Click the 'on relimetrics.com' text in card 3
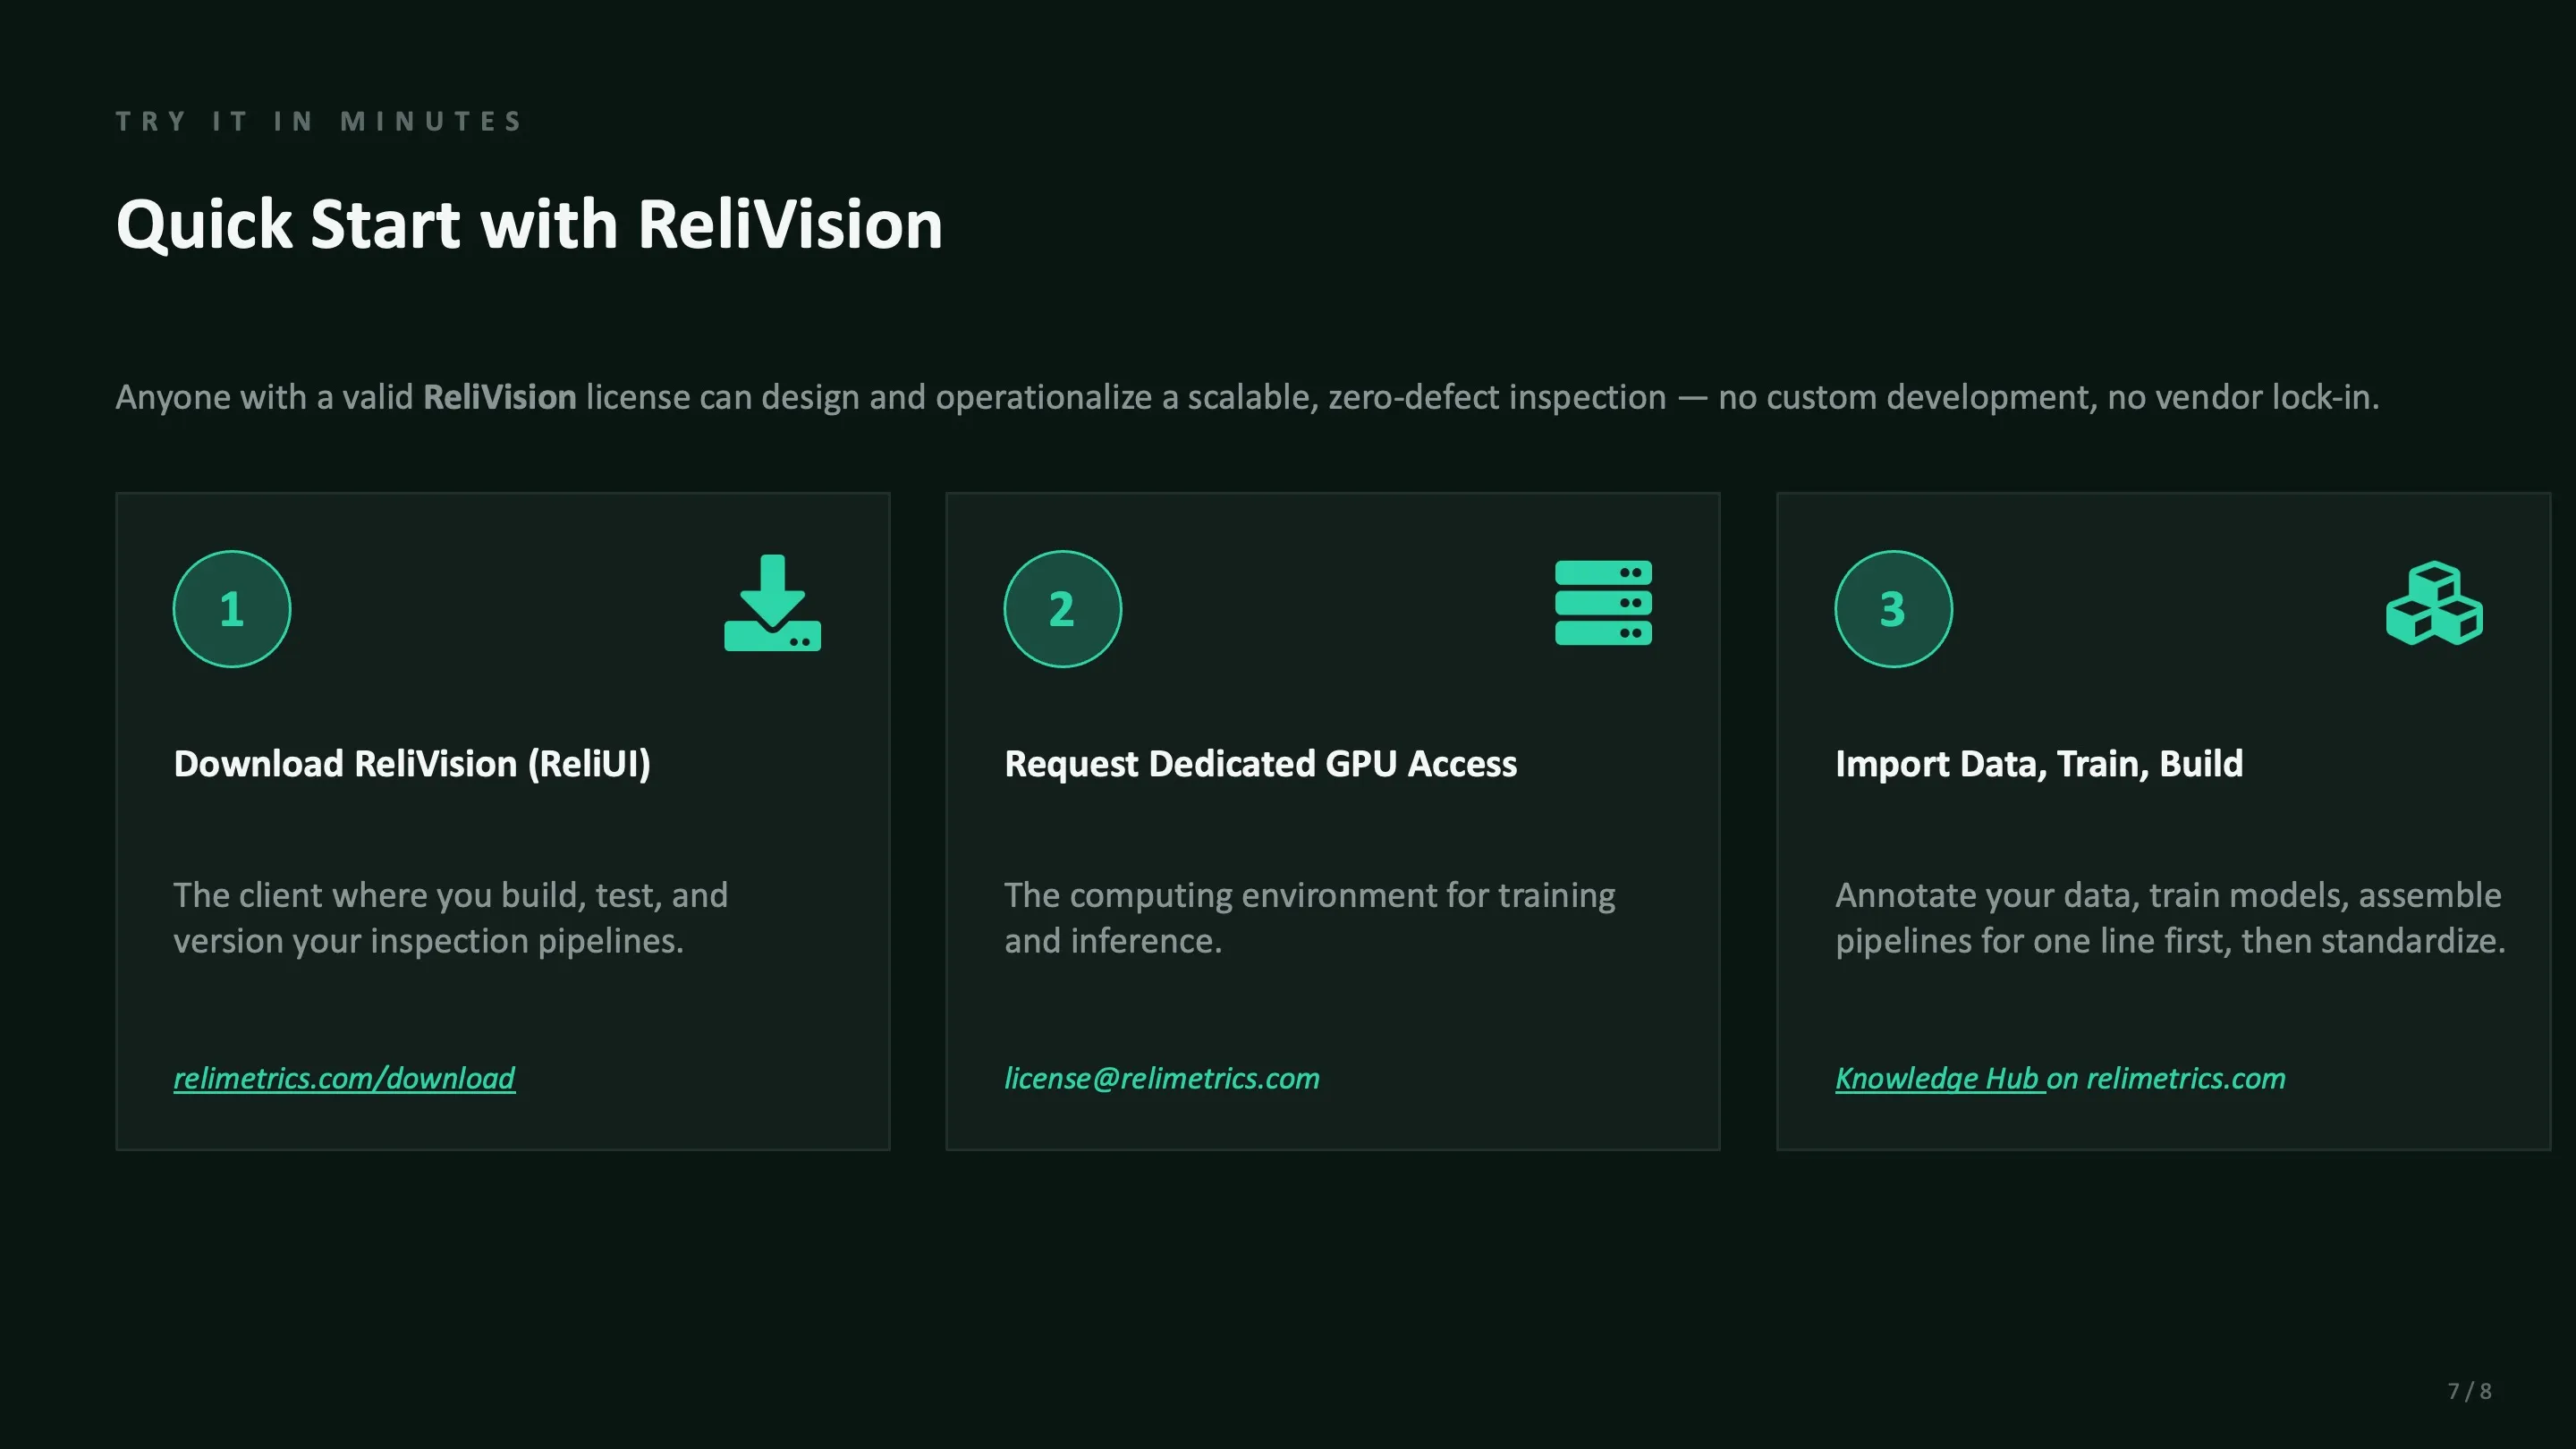Screen dimensions: 2576x1449 2166,1078
